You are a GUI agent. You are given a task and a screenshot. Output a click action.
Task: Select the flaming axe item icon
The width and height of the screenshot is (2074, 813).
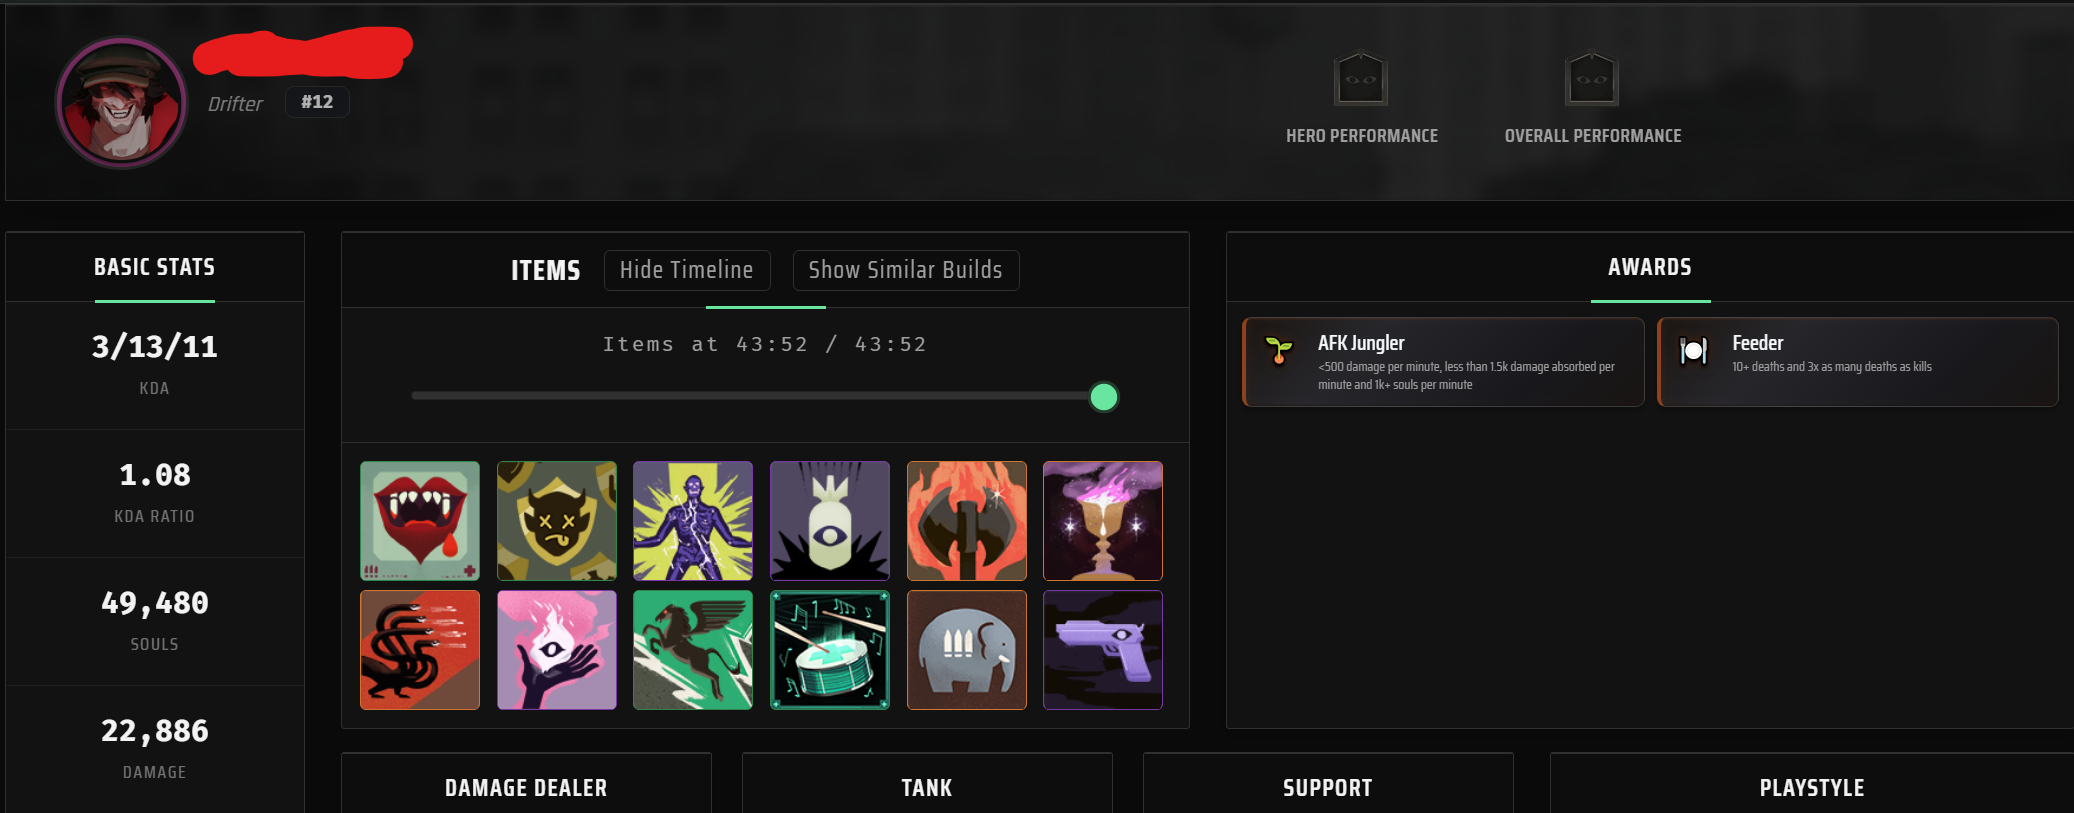(967, 521)
